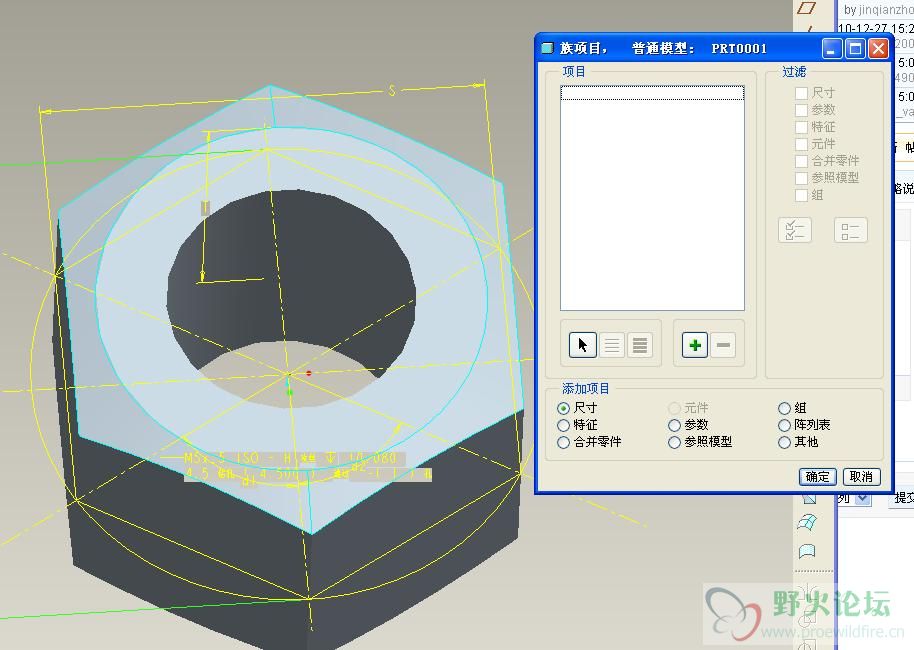Click the highlighted first row in the 项目 list
The image size is (914, 650).
click(x=652, y=93)
